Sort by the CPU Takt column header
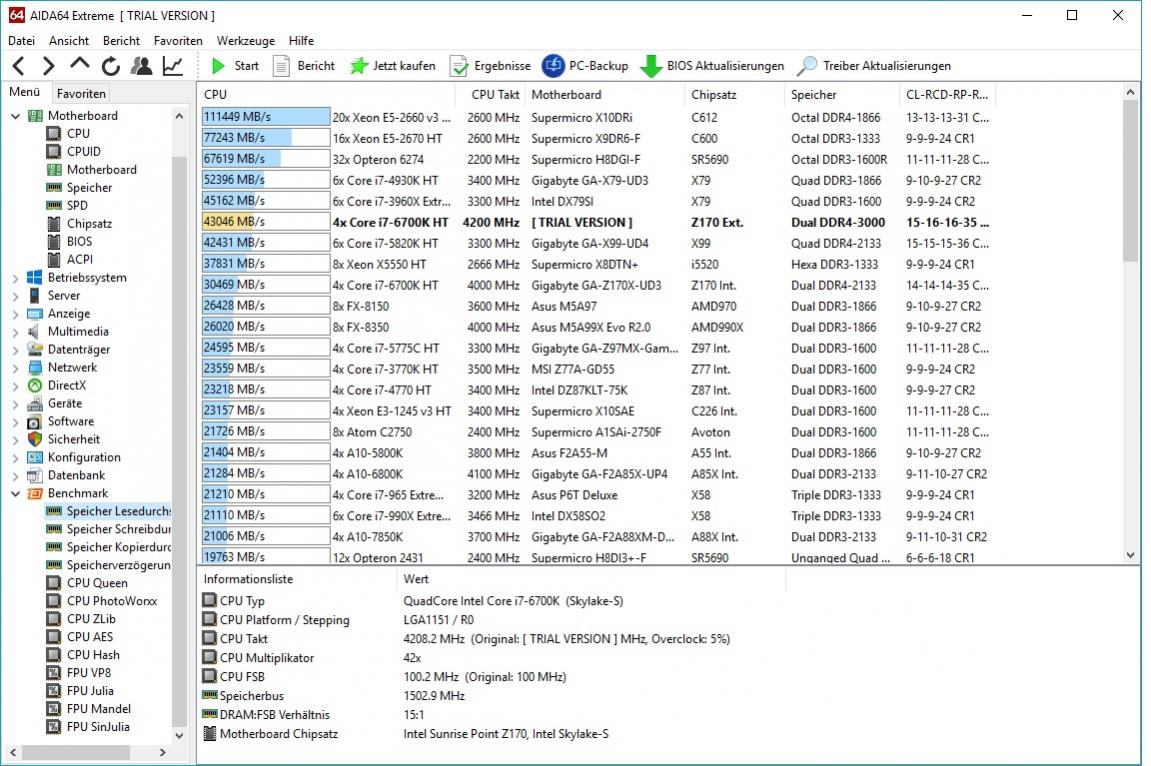Screen dimensions: 1151x766 coord(490,95)
